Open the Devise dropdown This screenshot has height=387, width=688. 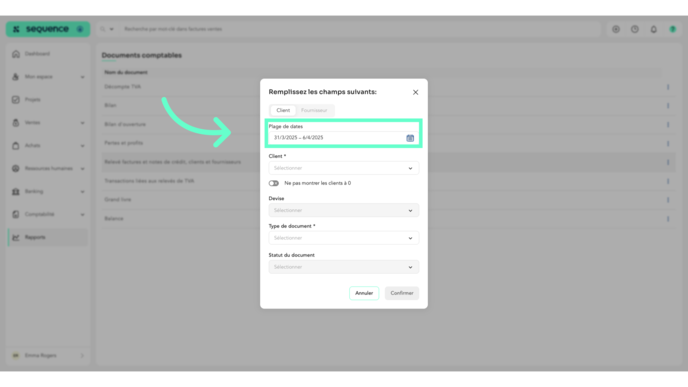coord(344,211)
